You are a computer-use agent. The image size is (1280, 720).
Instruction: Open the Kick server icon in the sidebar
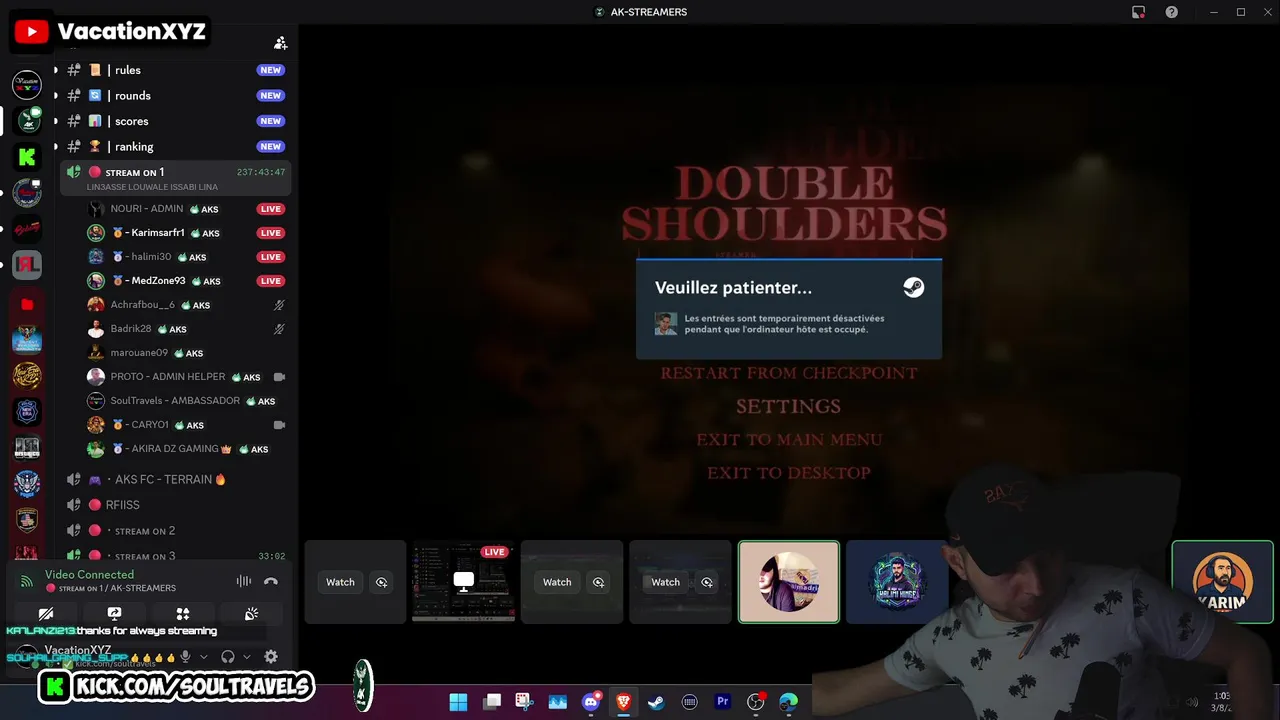click(x=27, y=157)
